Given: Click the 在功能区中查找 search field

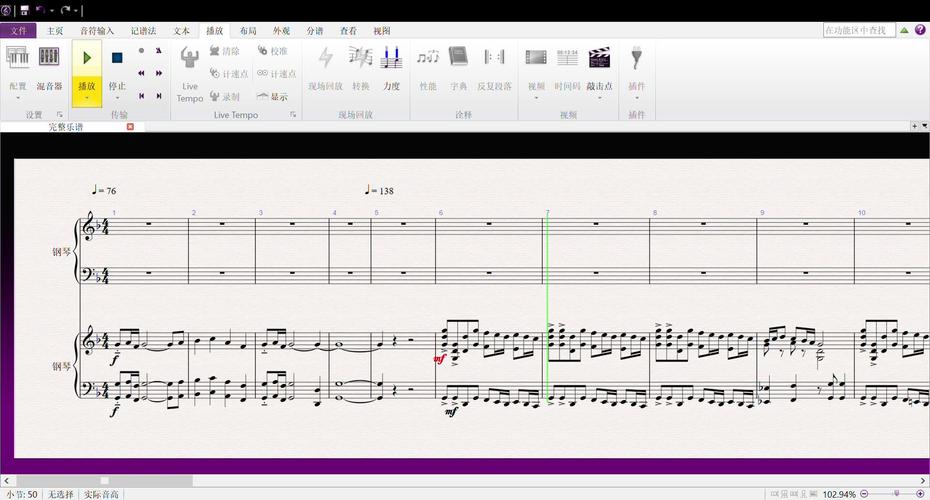Looking at the screenshot, I should (x=859, y=30).
